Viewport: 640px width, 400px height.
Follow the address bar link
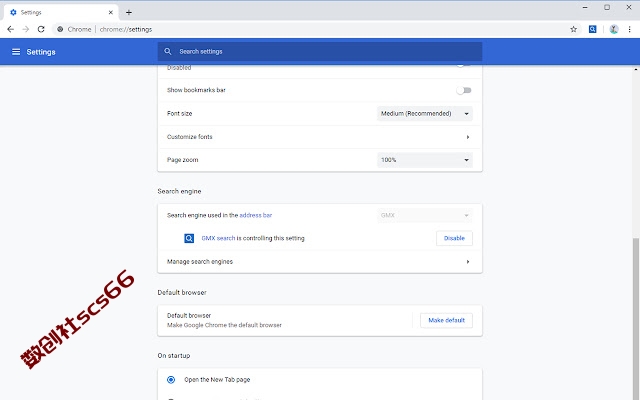tap(256, 215)
